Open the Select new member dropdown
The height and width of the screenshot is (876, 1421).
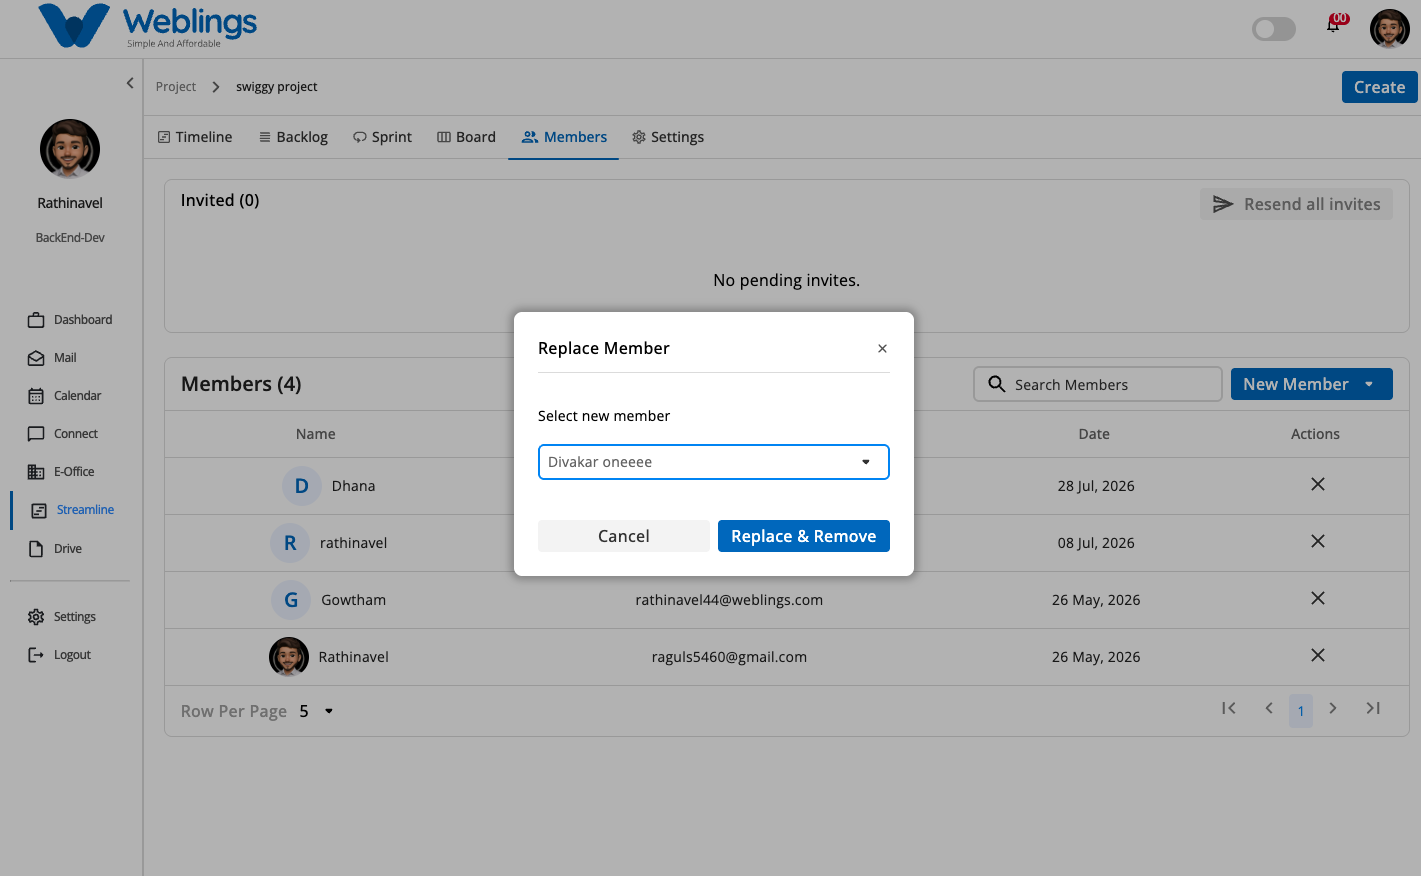714,462
